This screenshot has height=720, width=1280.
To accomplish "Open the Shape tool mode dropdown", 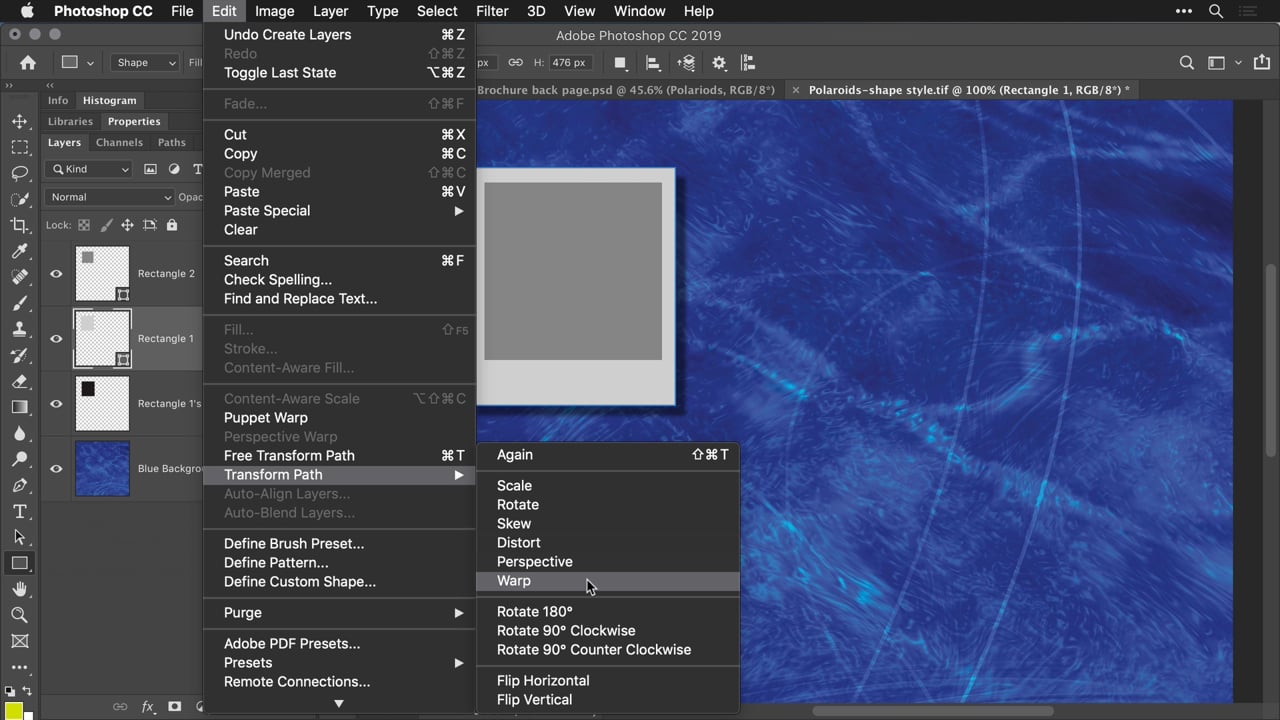I will tap(144, 62).
